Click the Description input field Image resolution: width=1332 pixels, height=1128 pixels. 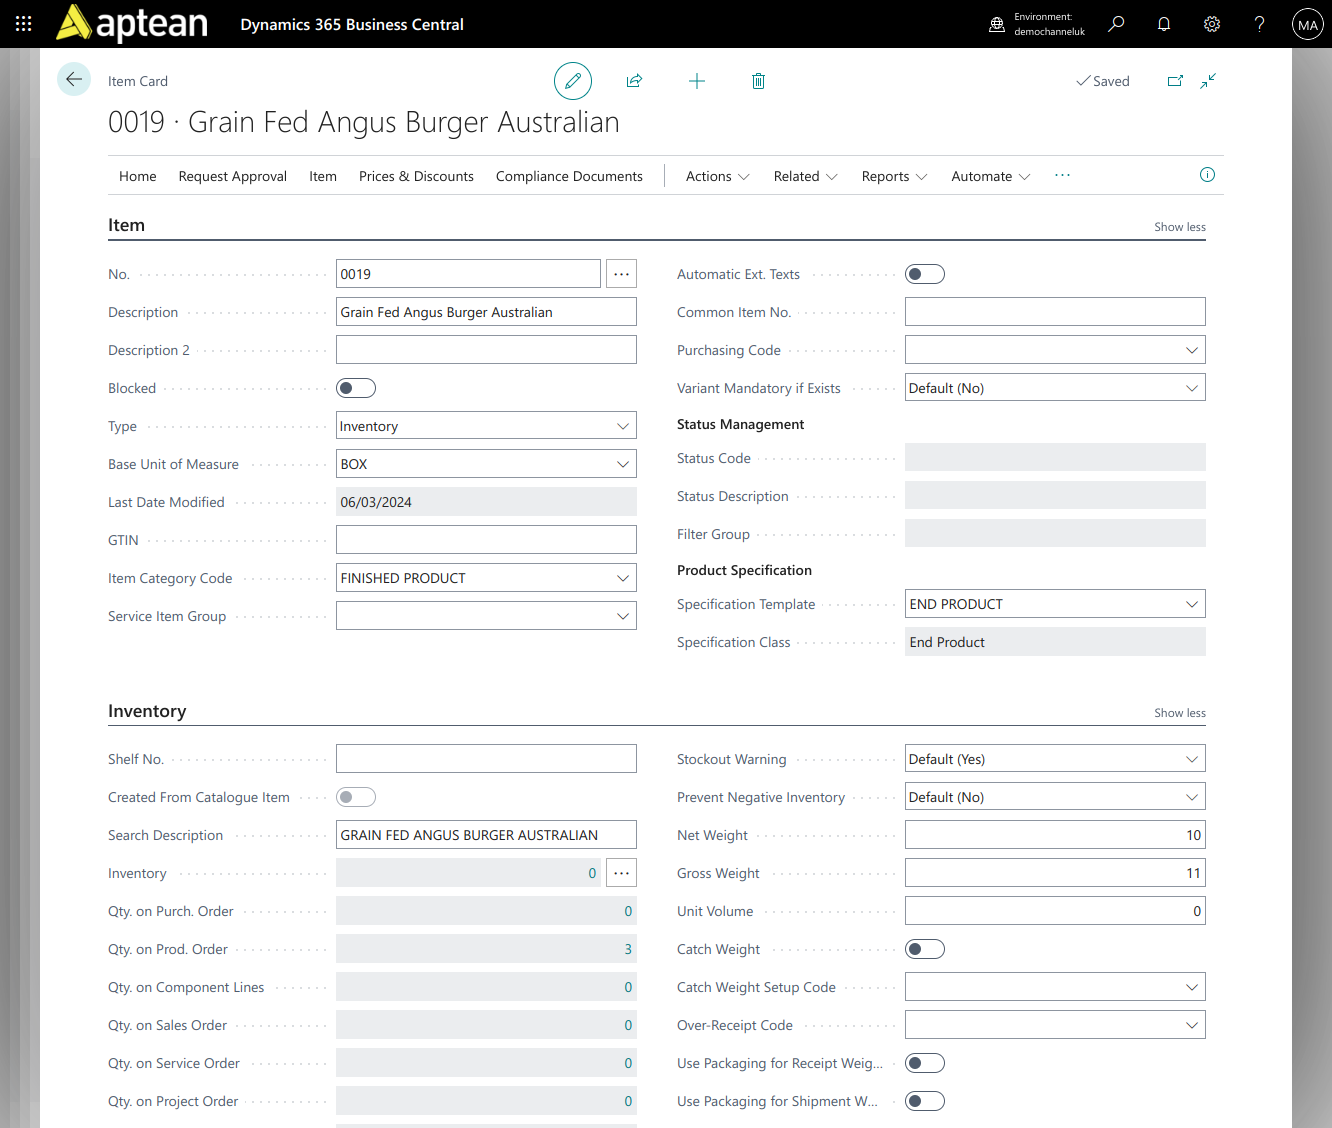click(x=486, y=312)
